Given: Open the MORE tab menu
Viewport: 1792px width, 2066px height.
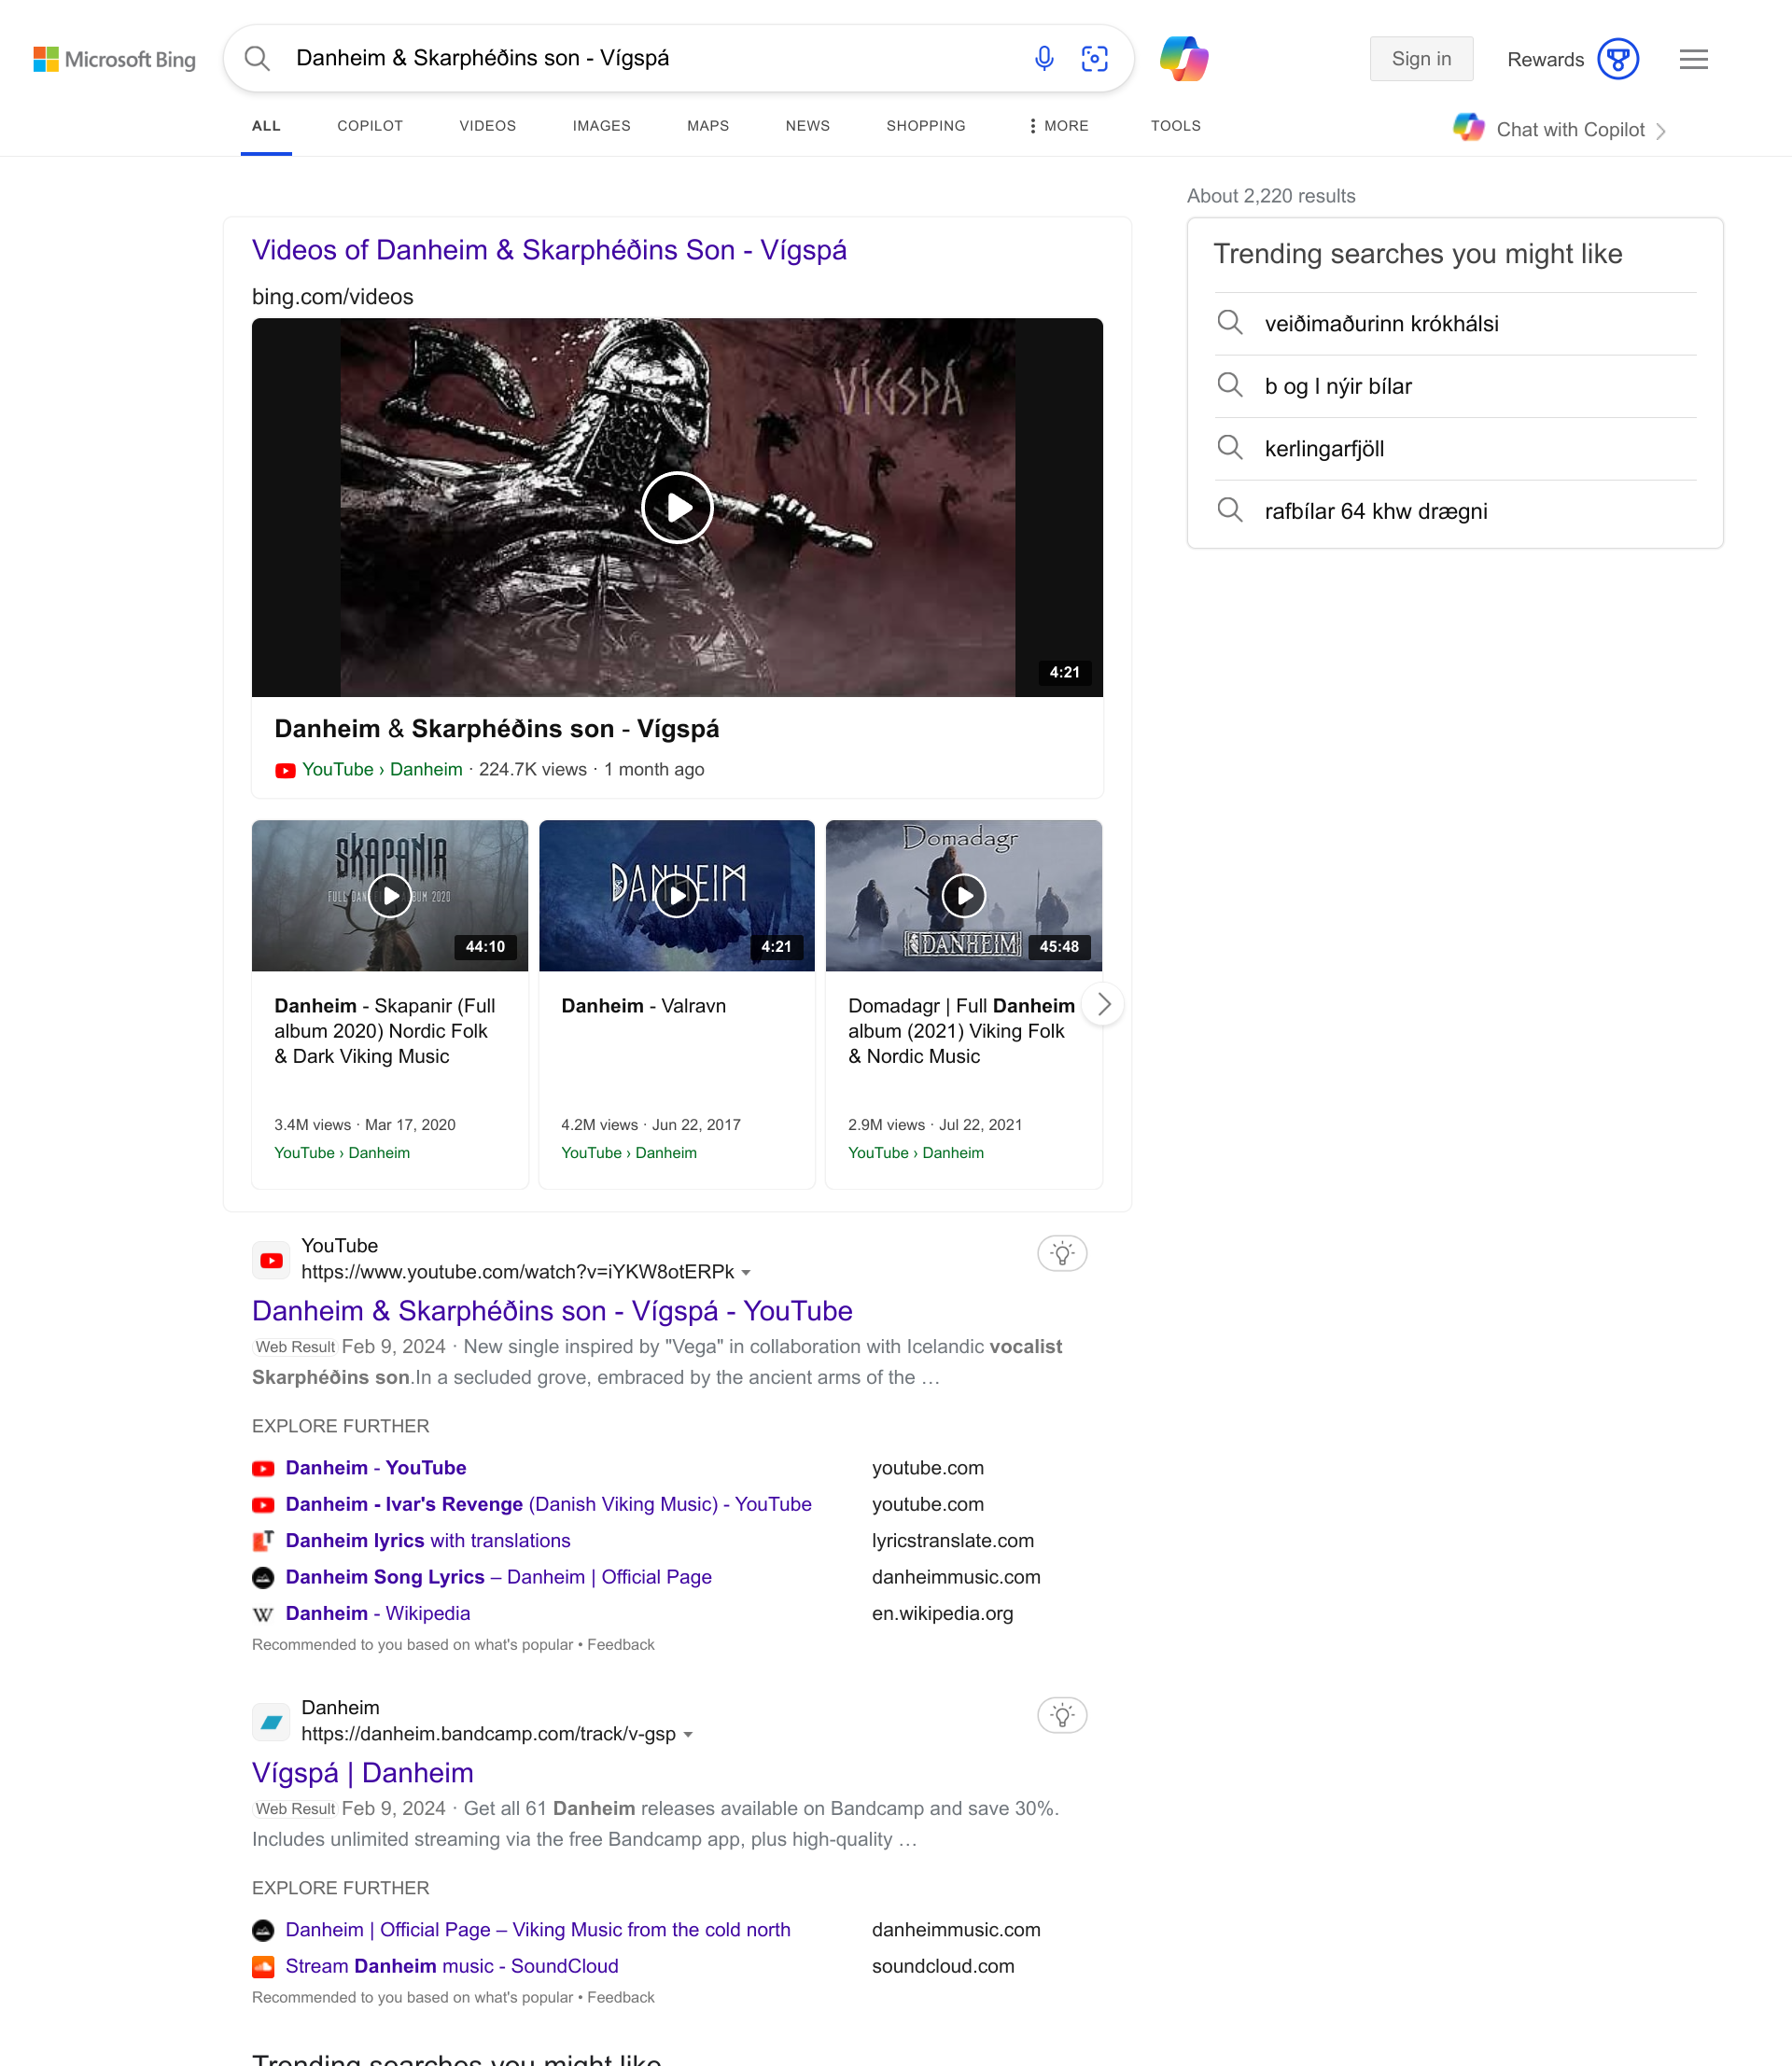Looking at the screenshot, I should (1058, 126).
